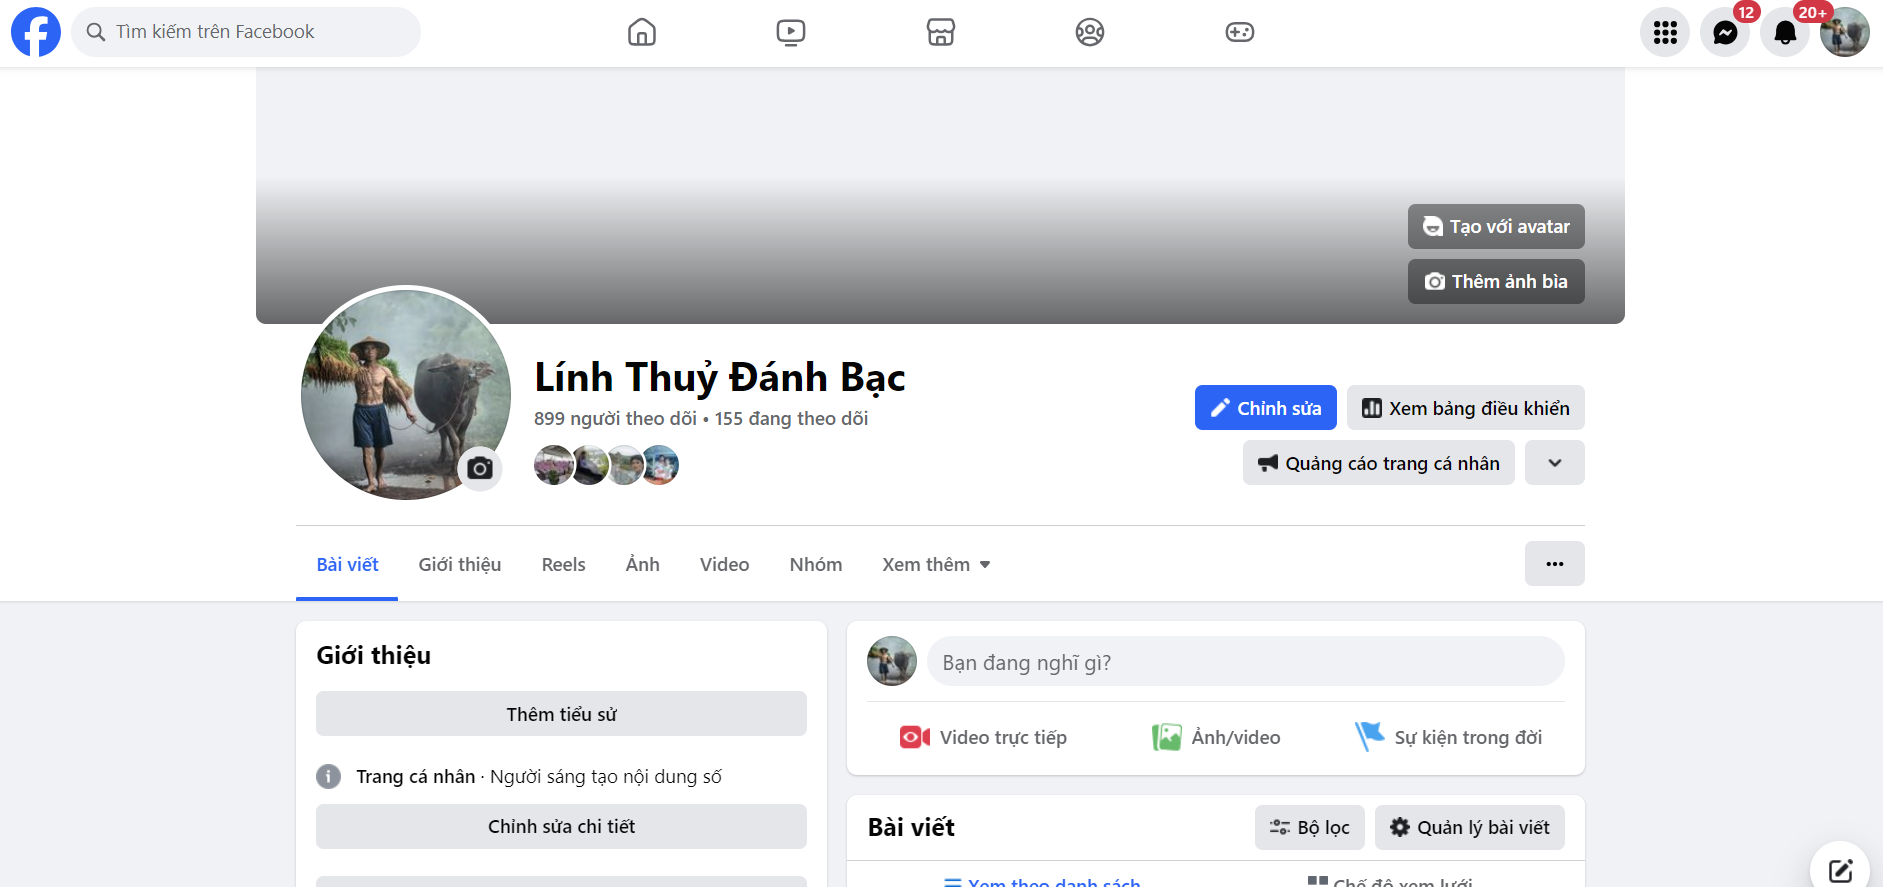This screenshot has height=887, width=1883.
Task: Show notifications via the bell icon
Action: pyautogui.click(x=1785, y=32)
